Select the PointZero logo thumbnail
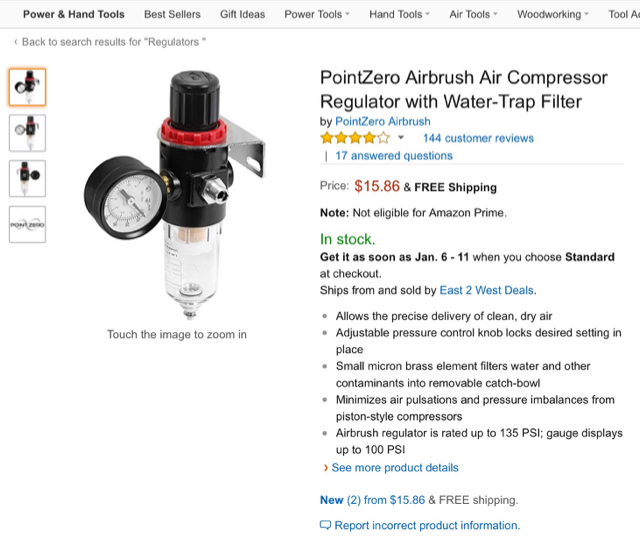The image size is (640, 553). coord(27,224)
